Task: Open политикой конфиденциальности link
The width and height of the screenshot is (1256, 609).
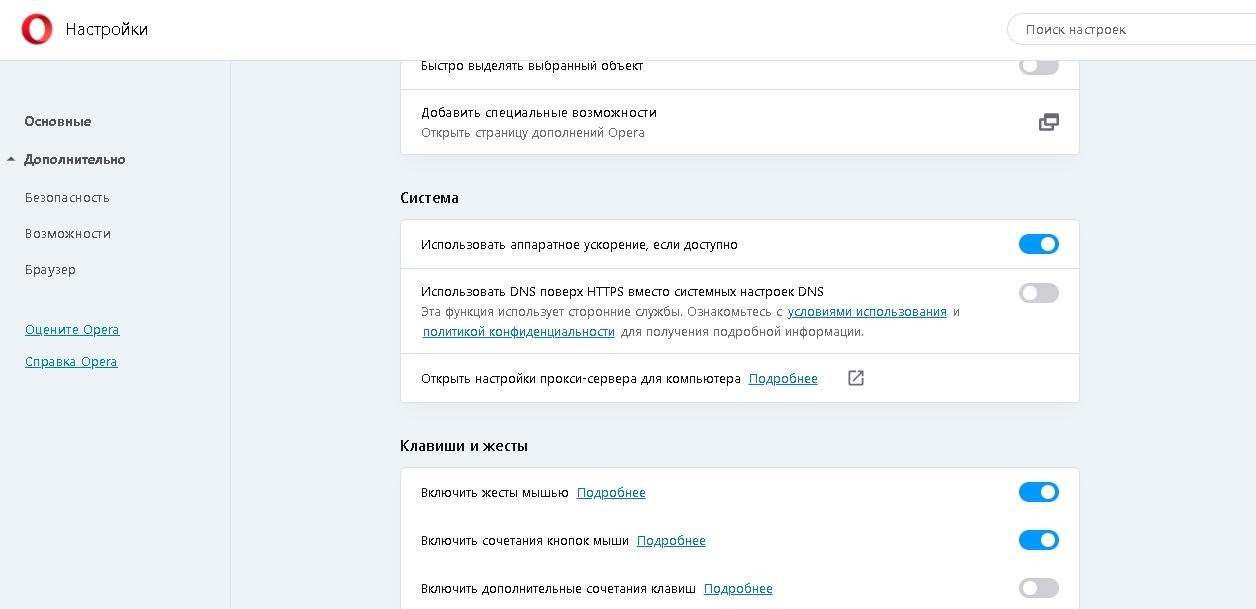Action: click(518, 332)
